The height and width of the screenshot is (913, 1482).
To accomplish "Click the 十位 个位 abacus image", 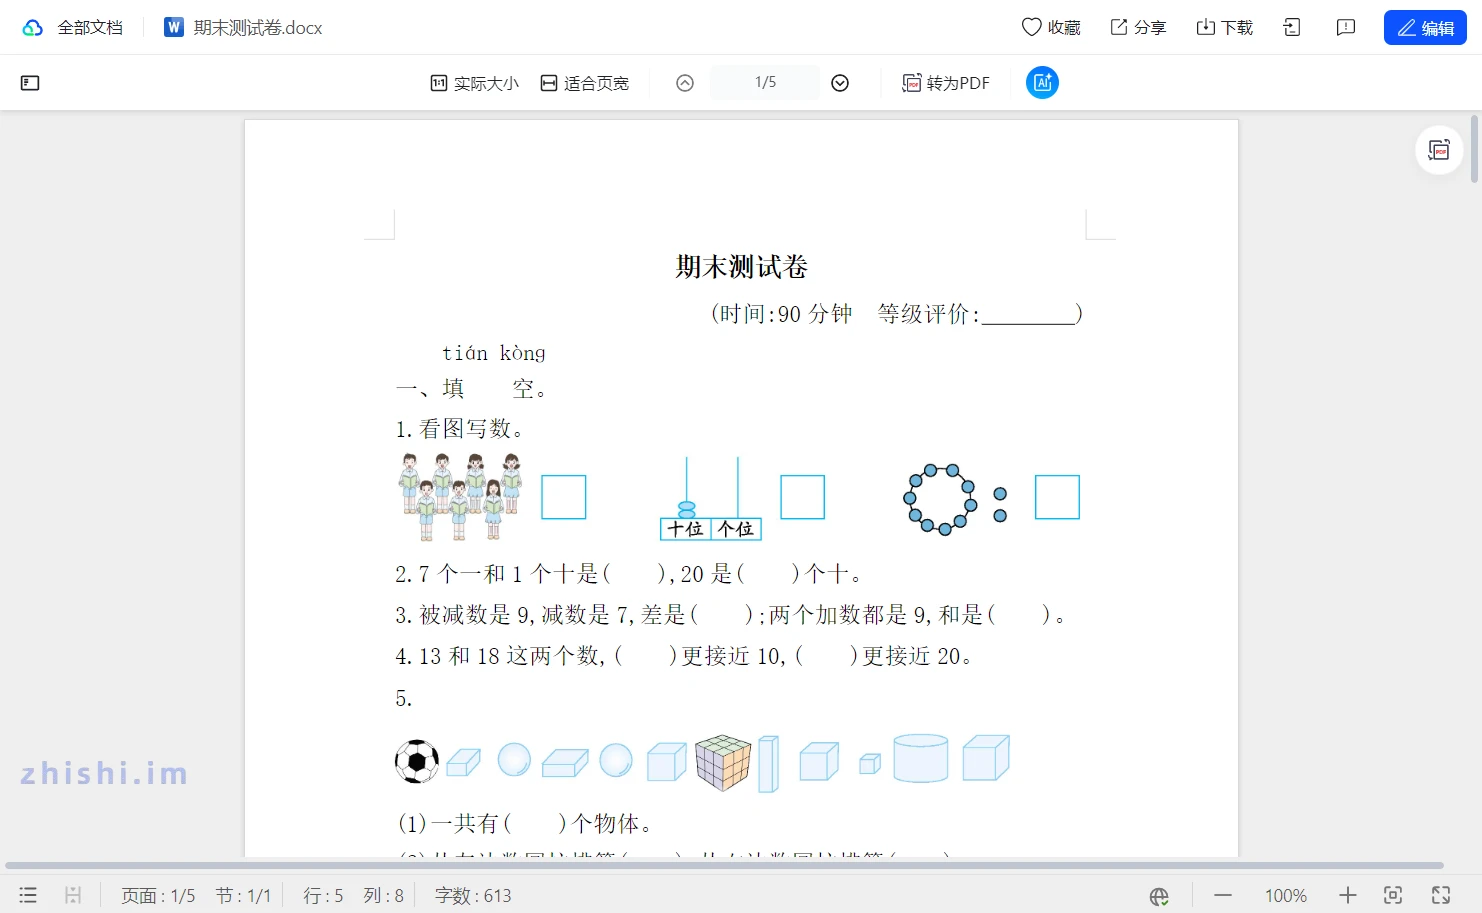I will coord(711,499).
